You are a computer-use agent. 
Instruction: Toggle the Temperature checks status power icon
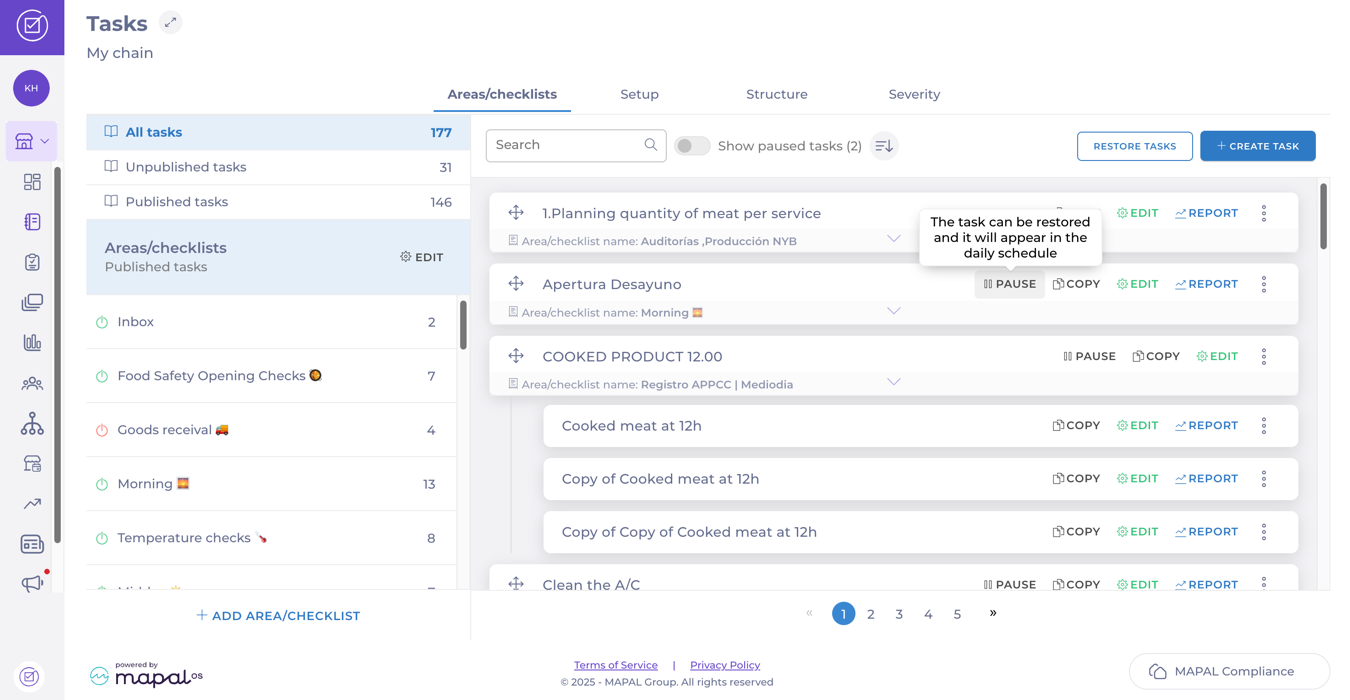coord(102,538)
